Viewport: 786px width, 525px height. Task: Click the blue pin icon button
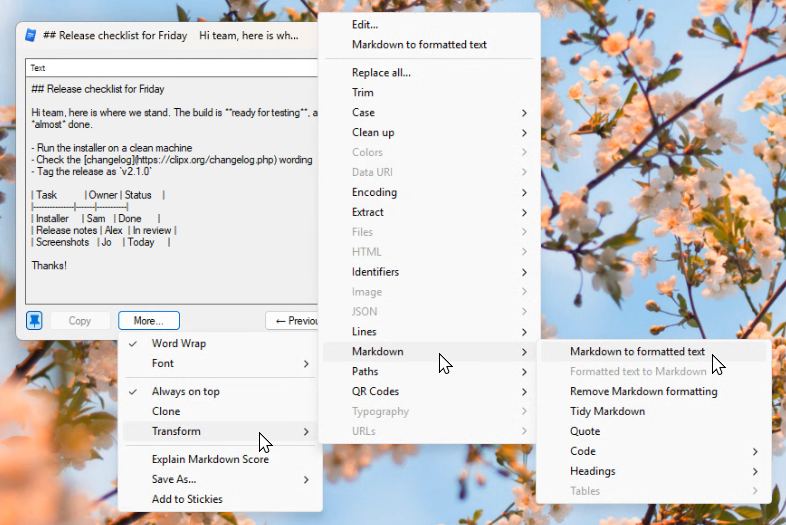pos(34,320)
